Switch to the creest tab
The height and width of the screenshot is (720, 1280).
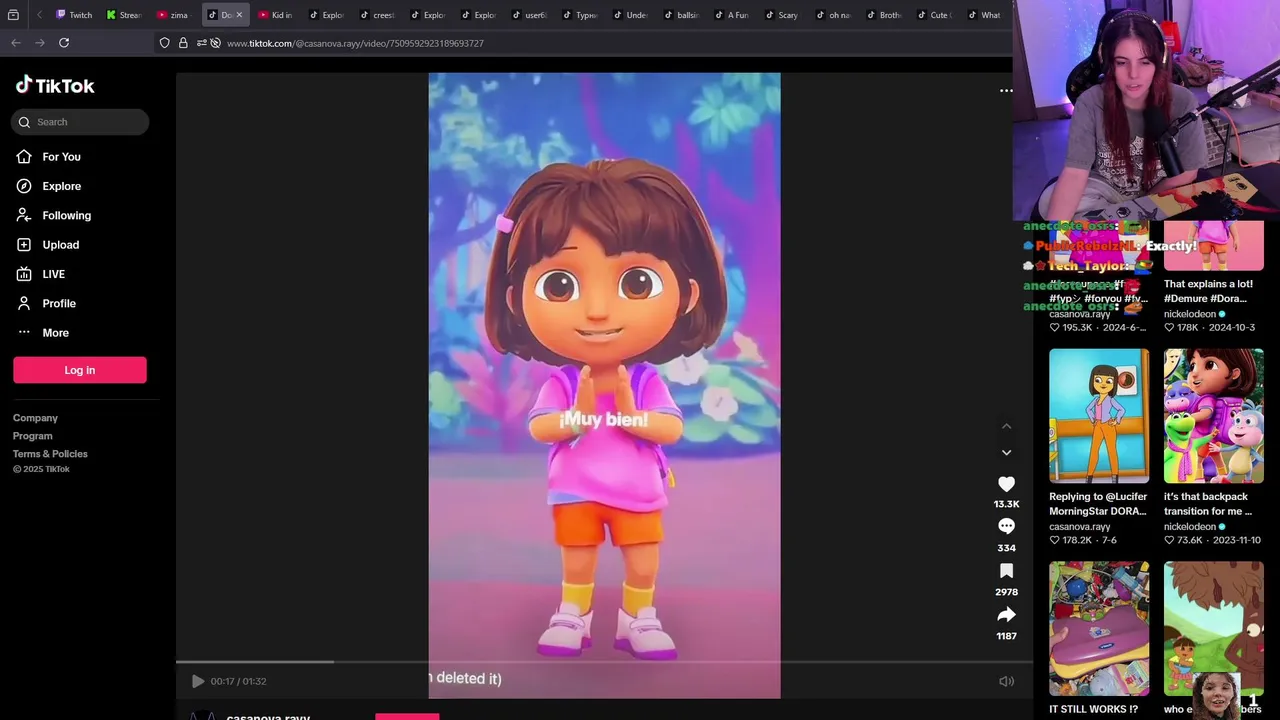coord(377,15)
